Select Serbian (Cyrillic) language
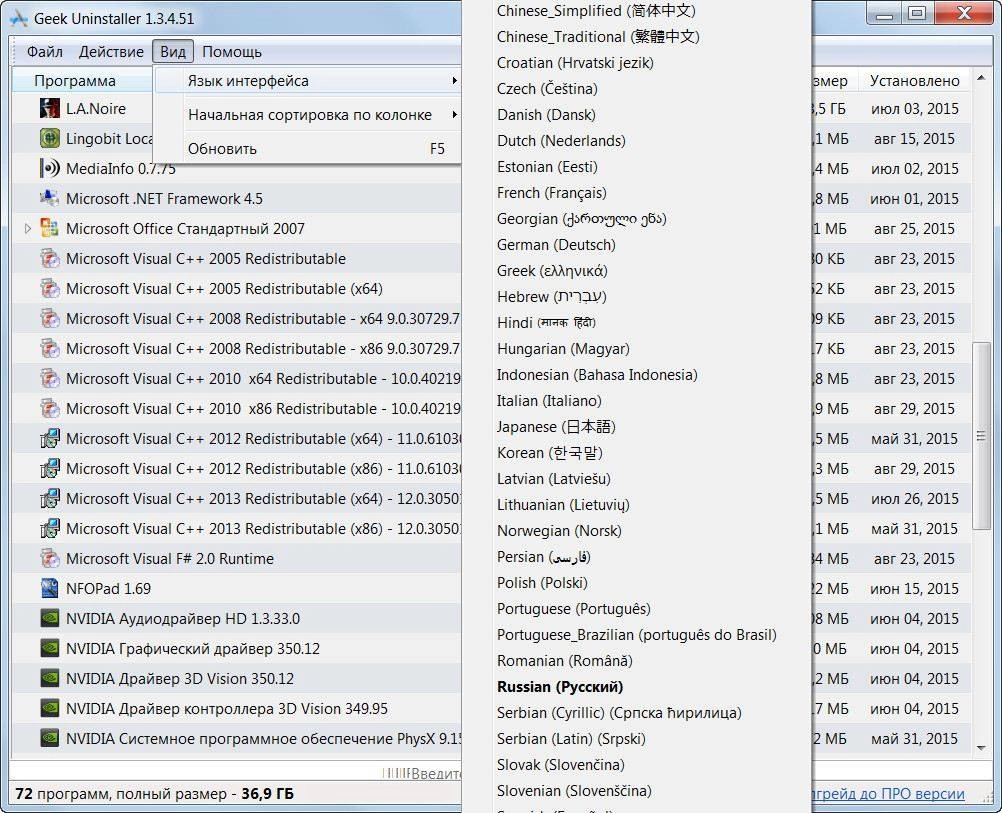 tap(619, 713)
